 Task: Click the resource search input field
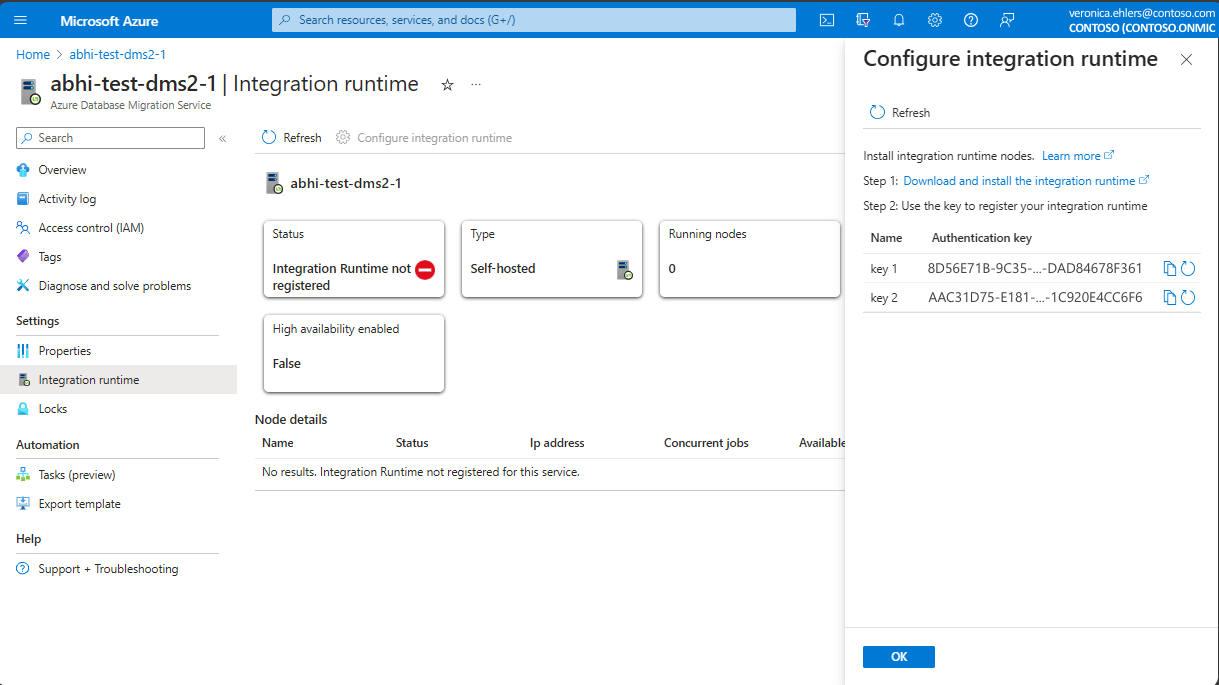pos(533,19)
